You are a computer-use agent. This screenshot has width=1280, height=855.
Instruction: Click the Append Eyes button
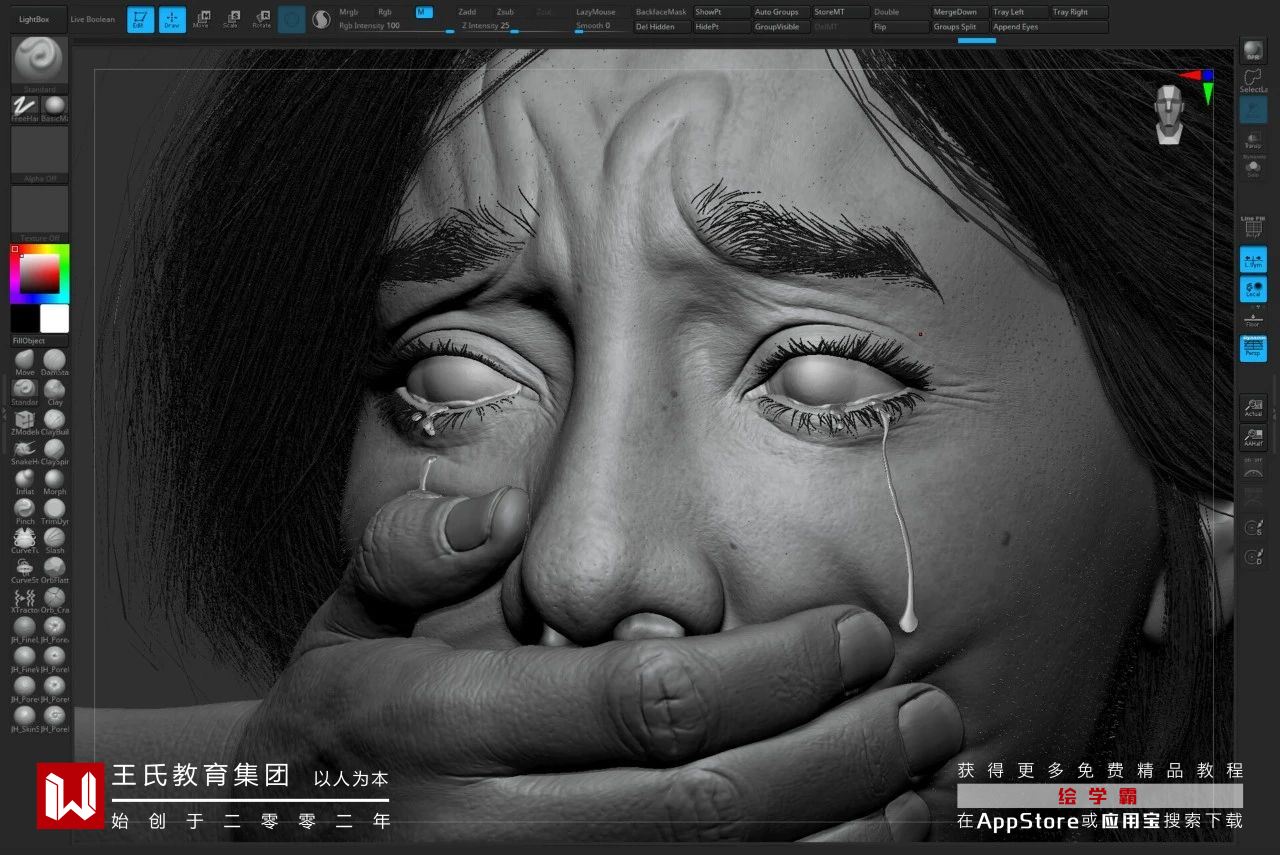[x=1050, y=27]
